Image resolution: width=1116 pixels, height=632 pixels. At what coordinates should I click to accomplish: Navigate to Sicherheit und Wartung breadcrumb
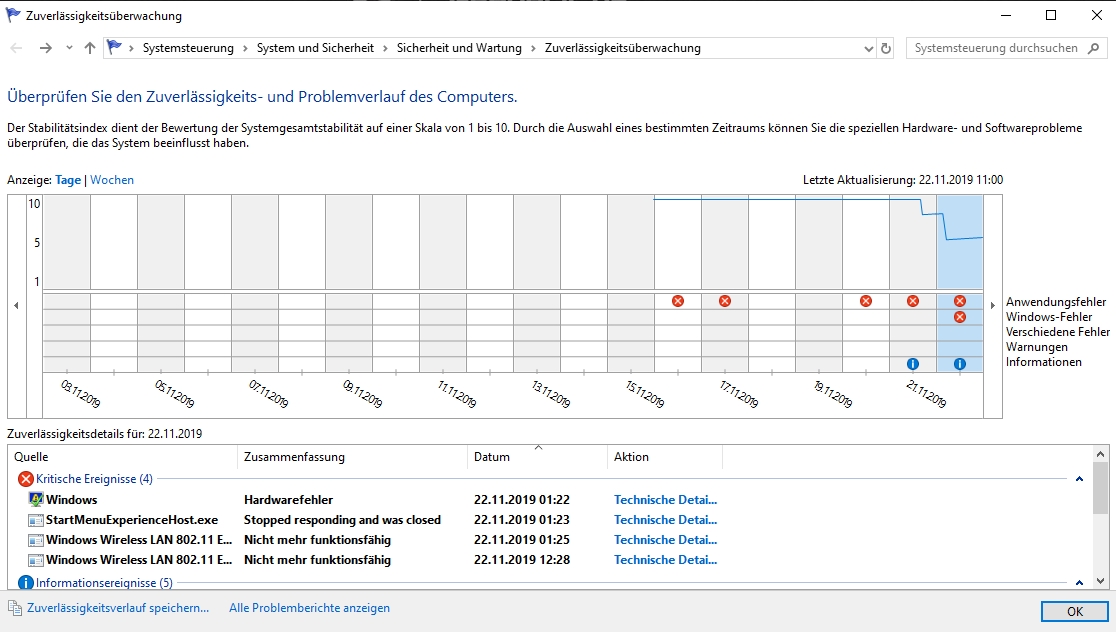coord(459,48)
